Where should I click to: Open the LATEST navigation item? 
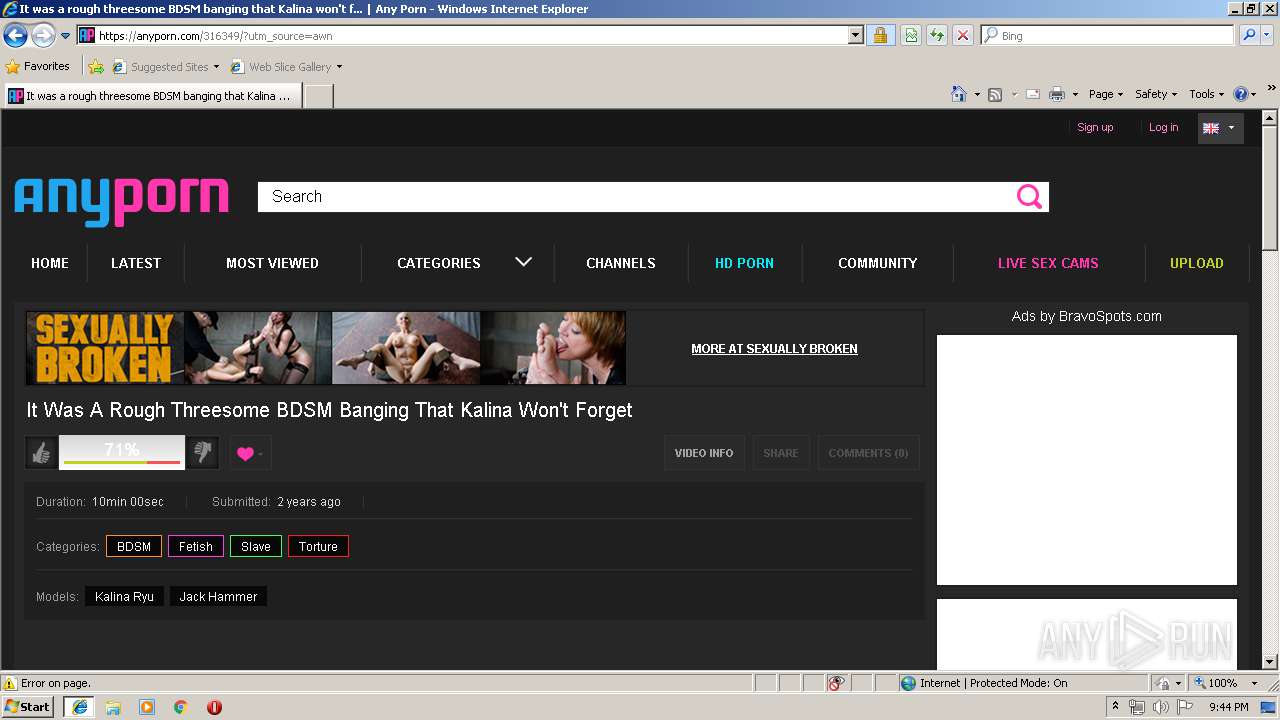click(136, 263)
